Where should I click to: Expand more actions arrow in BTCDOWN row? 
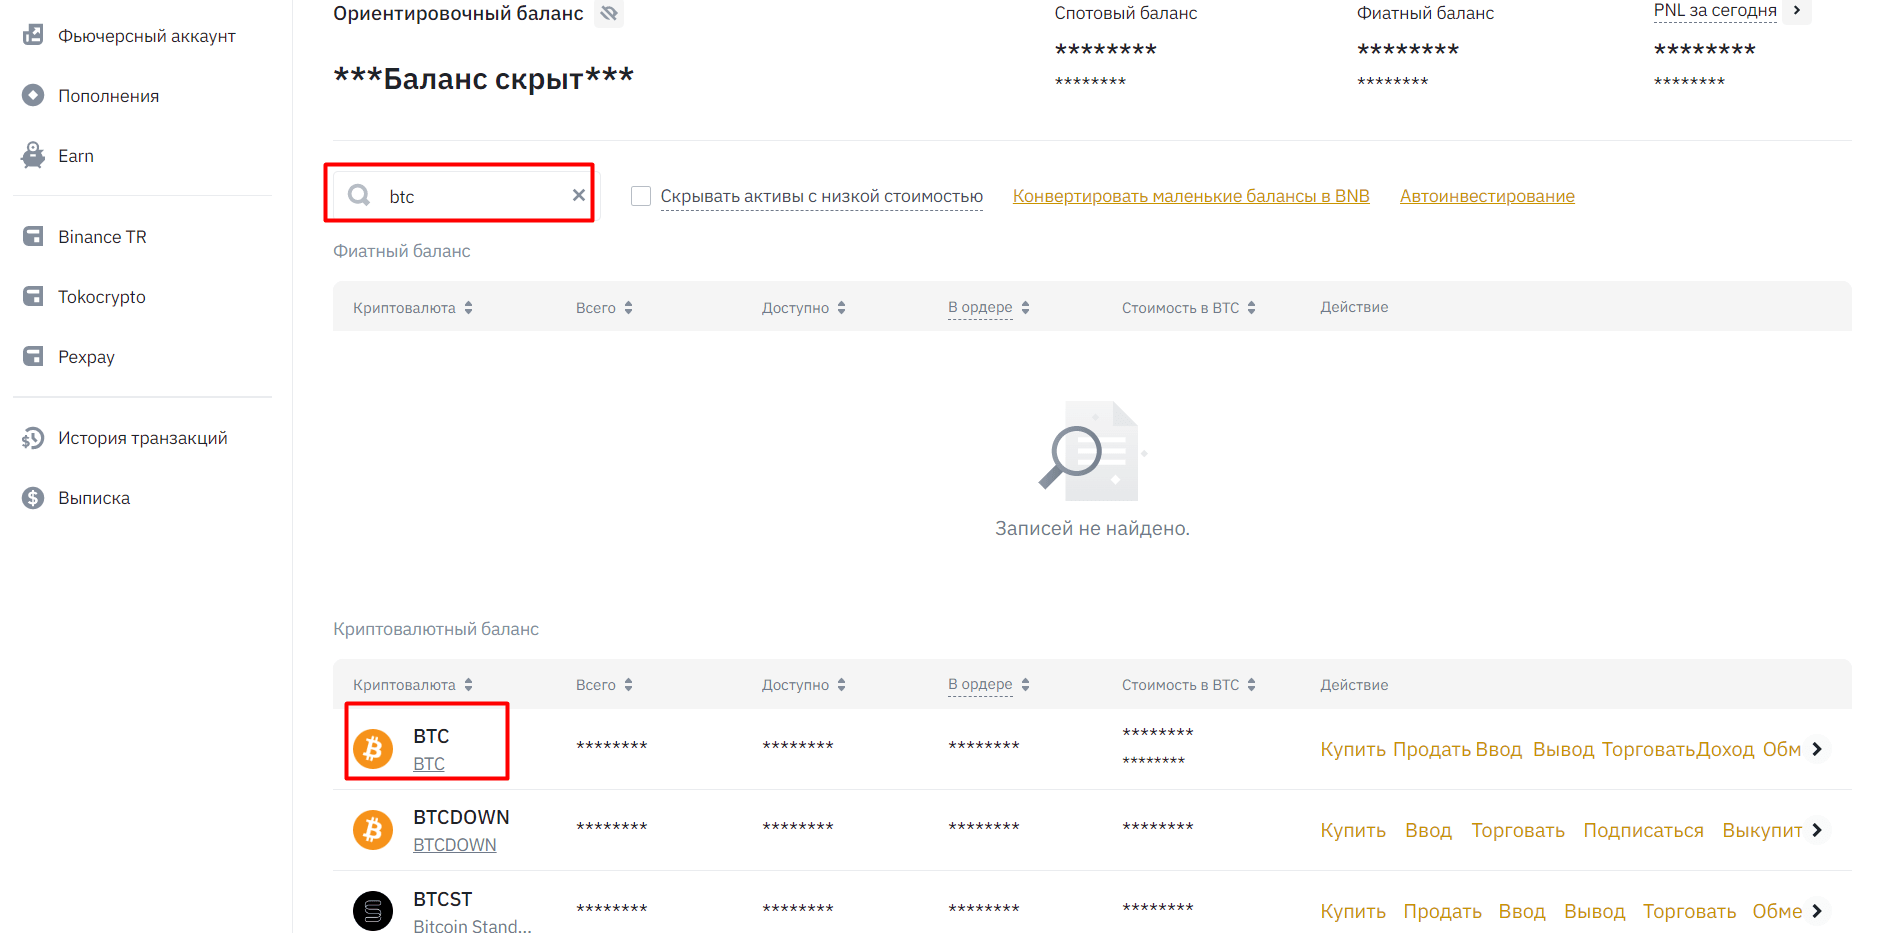pyautogui.click(x=1817, y=830)
